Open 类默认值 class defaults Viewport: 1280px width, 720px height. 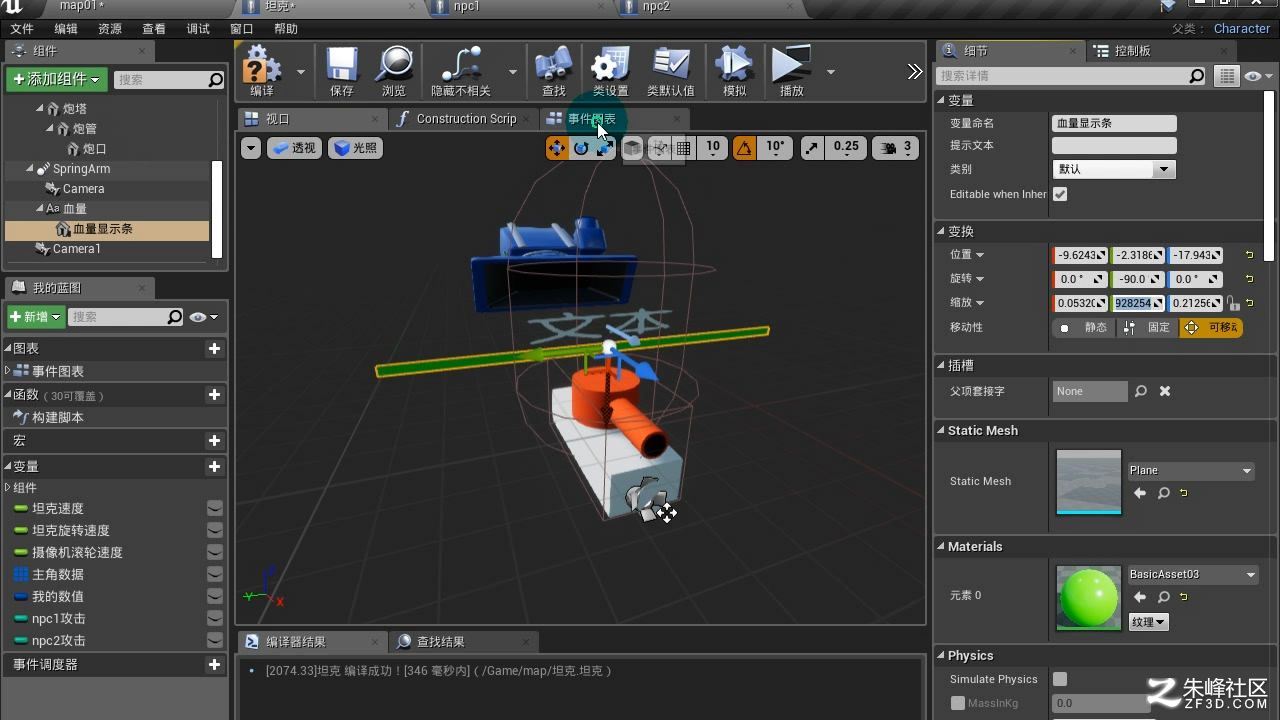pos(670,71)
